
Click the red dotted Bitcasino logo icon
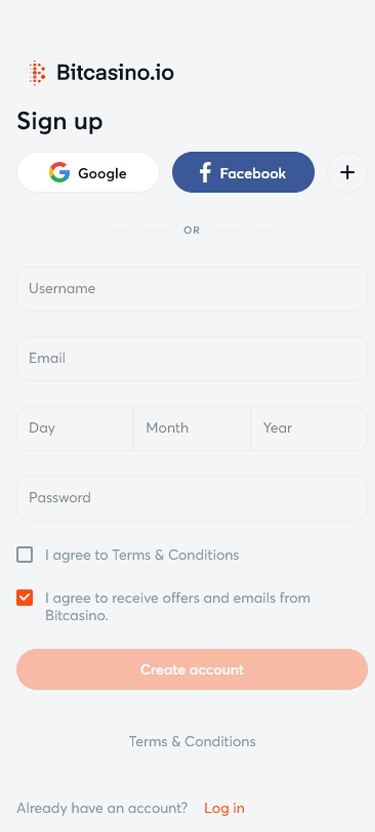coord(36,73)
